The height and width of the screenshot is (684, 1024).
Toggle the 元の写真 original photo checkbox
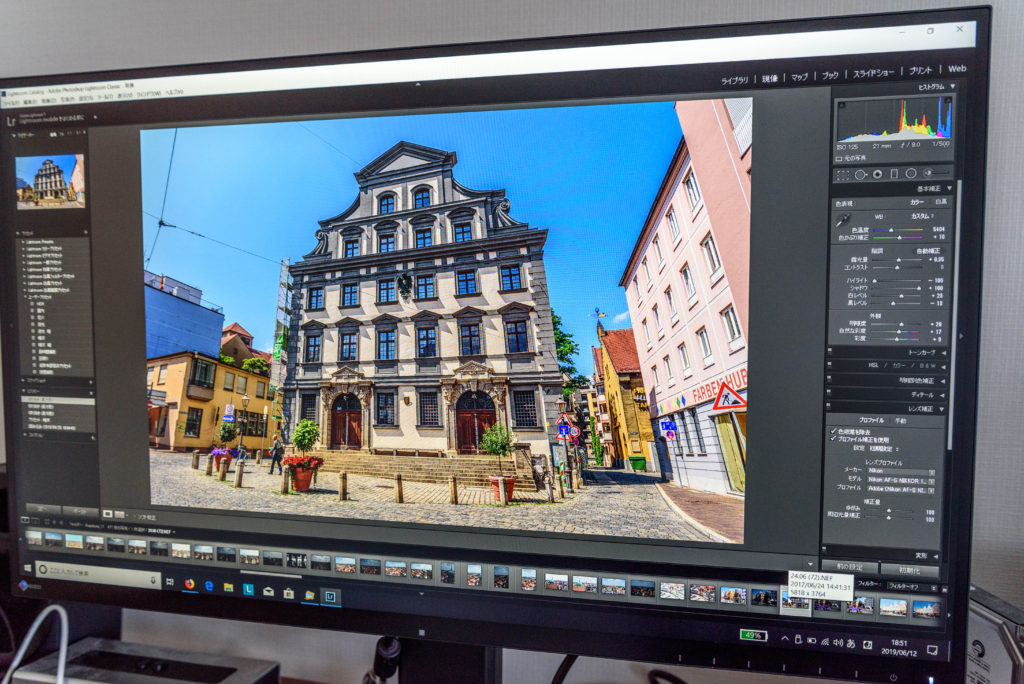(838, 157)
